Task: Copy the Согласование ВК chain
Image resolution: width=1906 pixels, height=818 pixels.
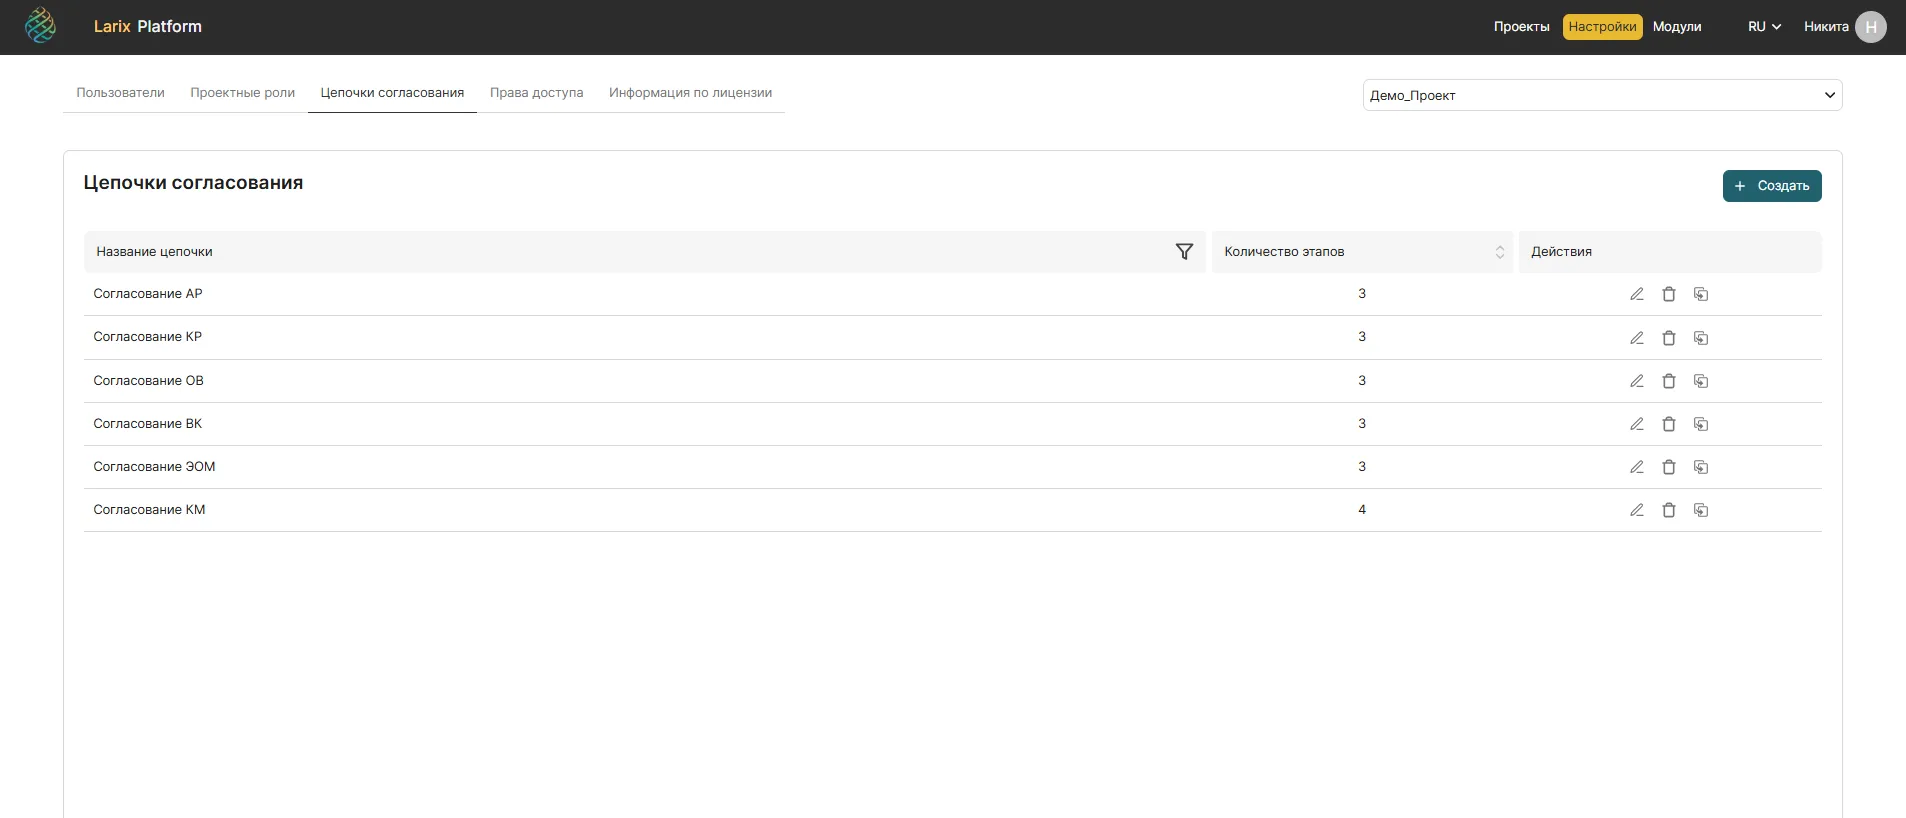Action: coord(1701,424)
